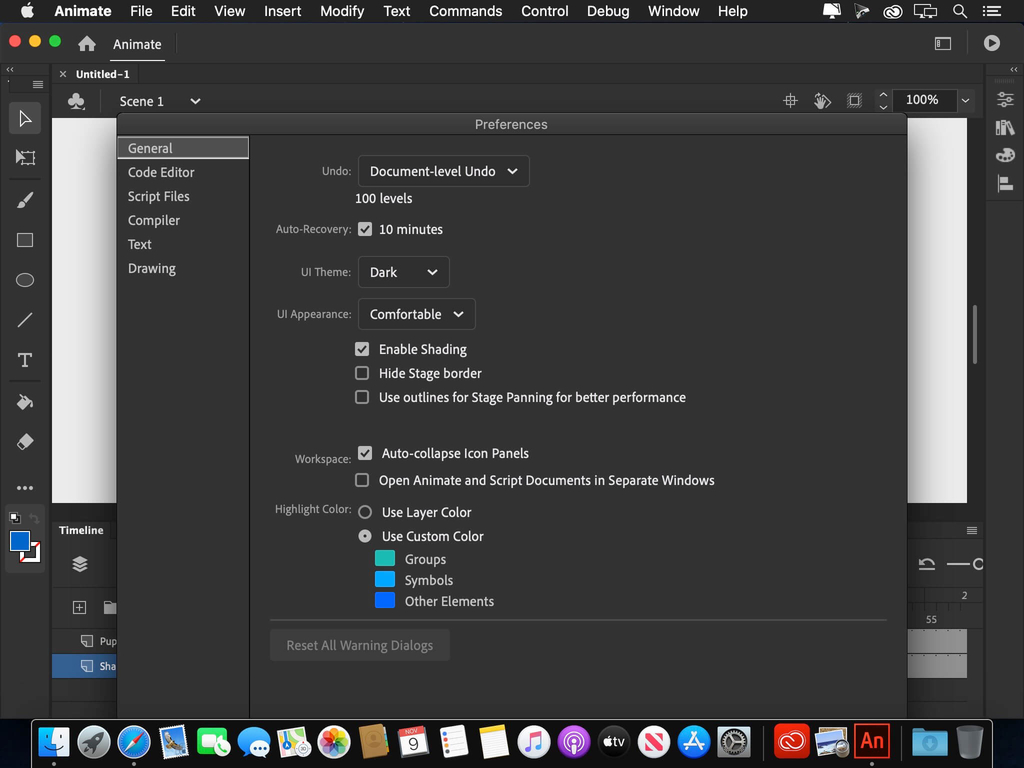Select the Line tool

25,320
